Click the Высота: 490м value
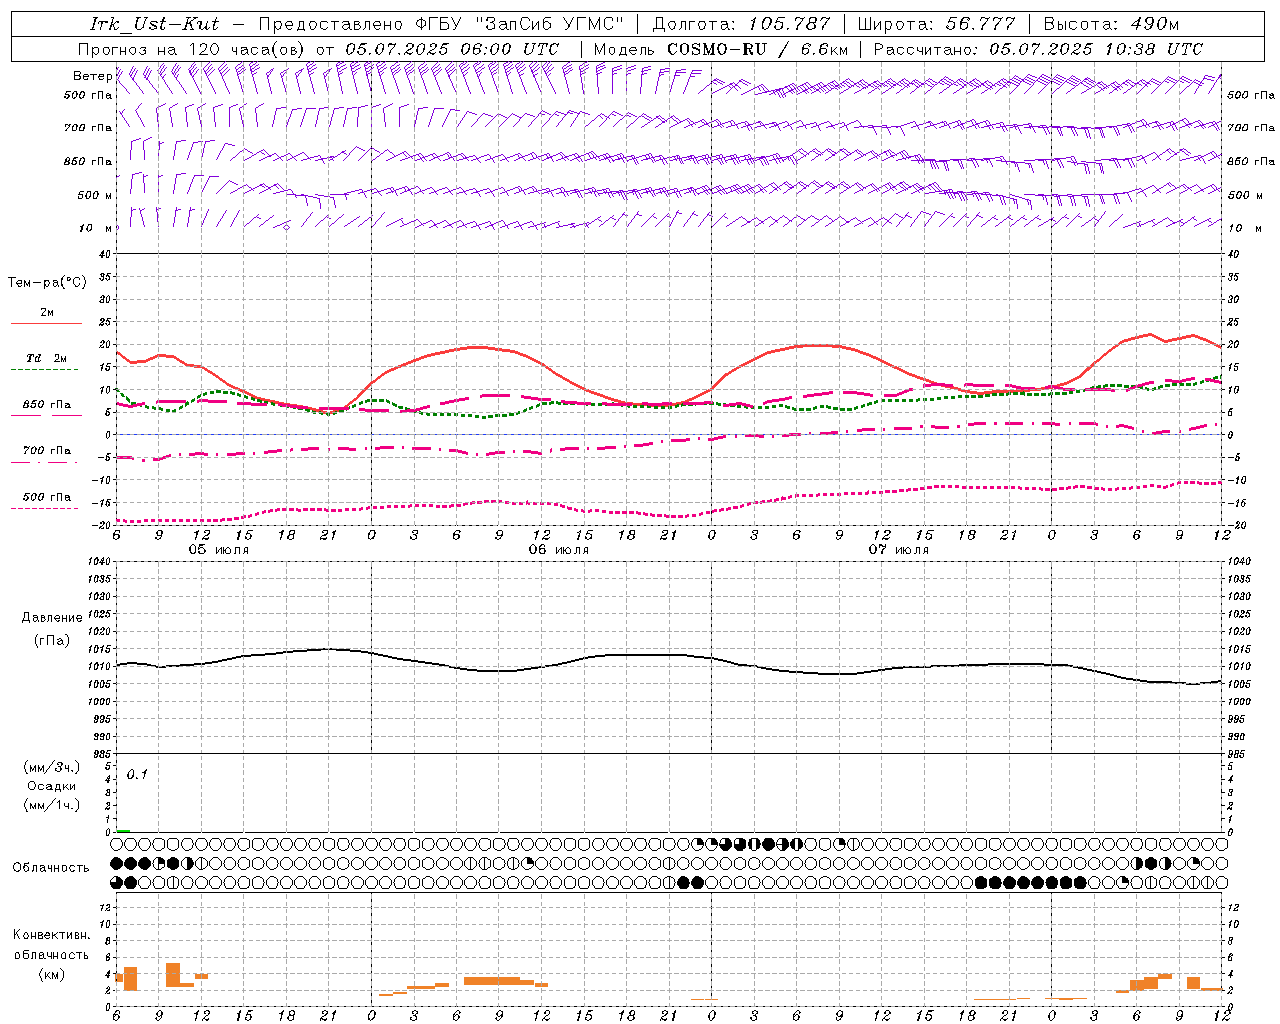The height and width of the screenshot is (1024, 1280). tap(1111, 24)
